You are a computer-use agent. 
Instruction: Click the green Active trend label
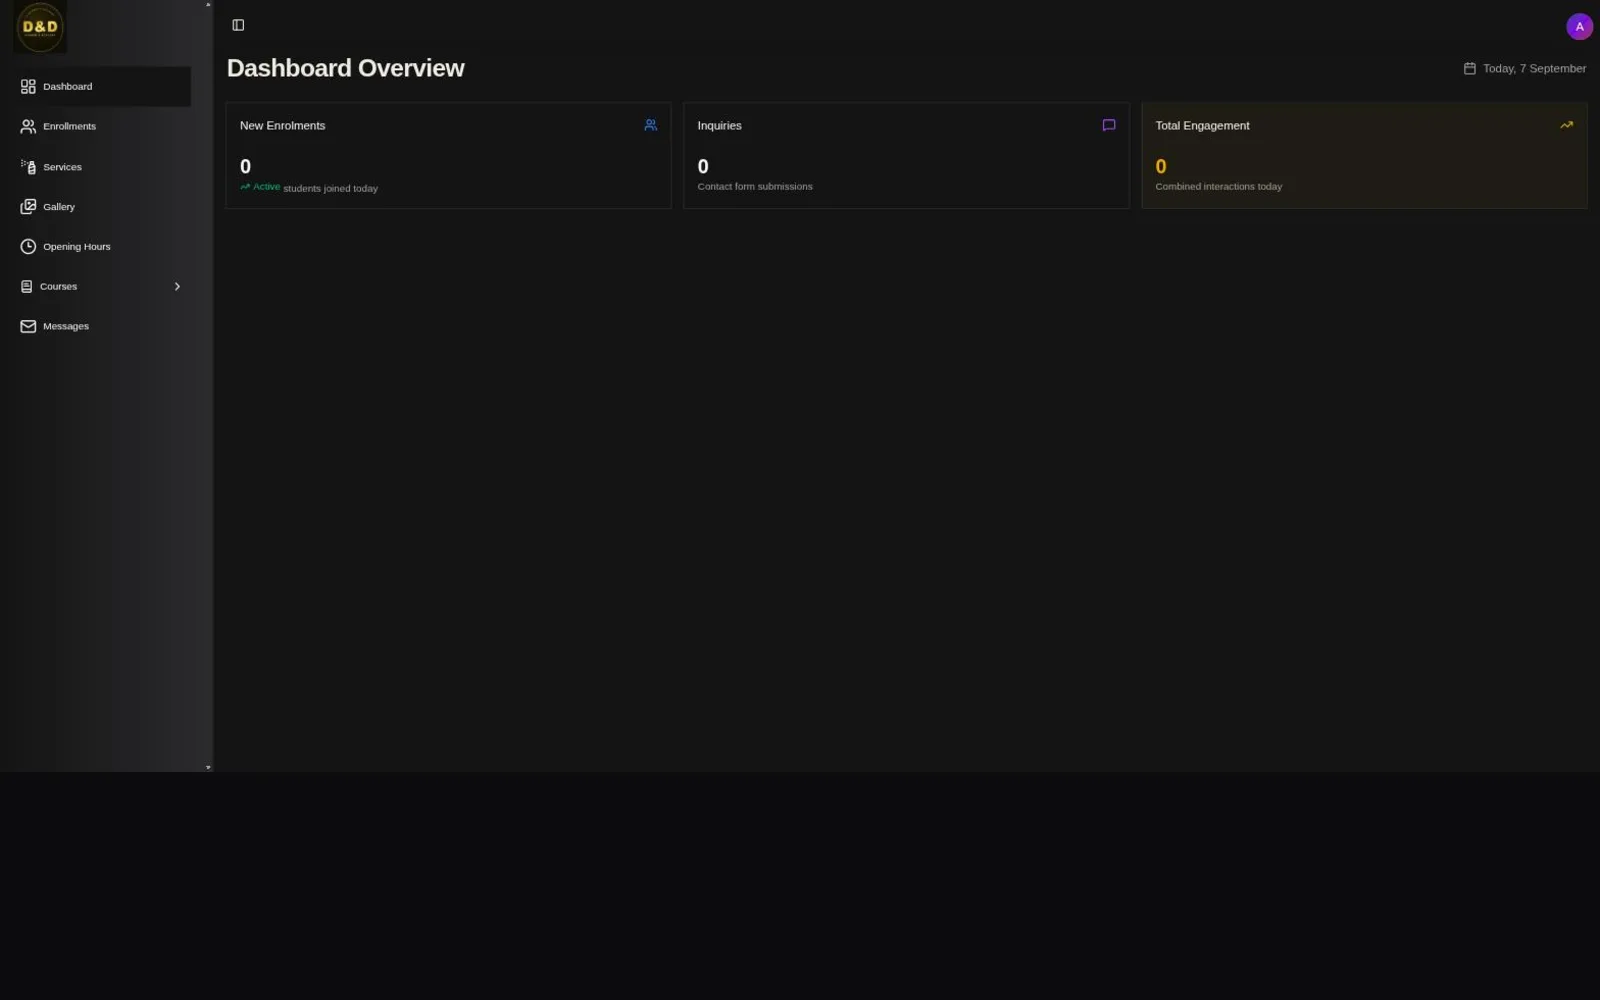[260, 187]
